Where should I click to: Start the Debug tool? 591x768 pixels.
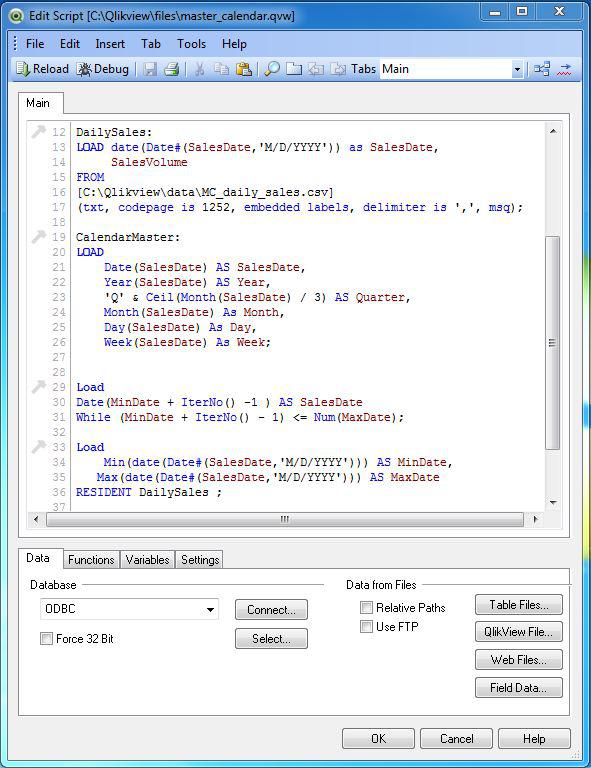(102, 69)
